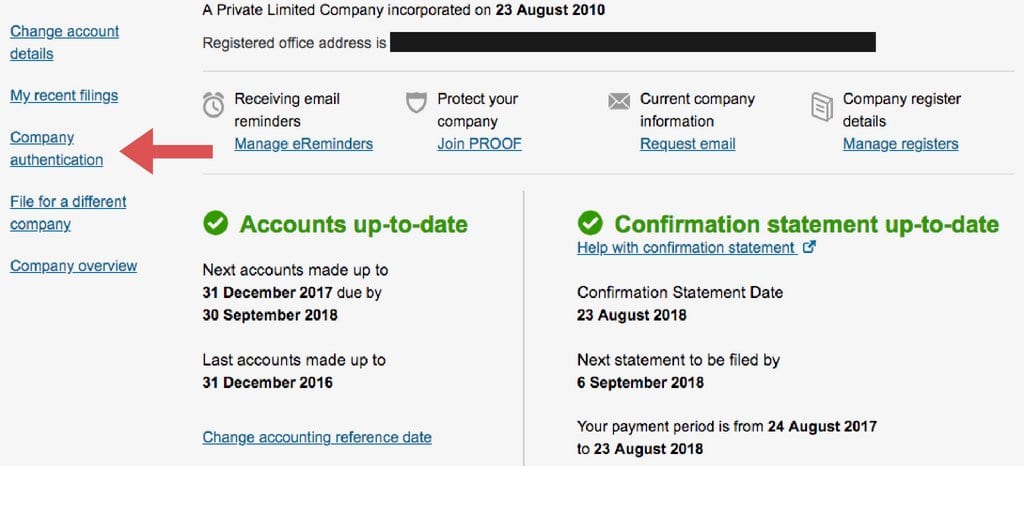Open Manage eReminders link
This screenshot has width=1024, height=512.
coord(304,144)
